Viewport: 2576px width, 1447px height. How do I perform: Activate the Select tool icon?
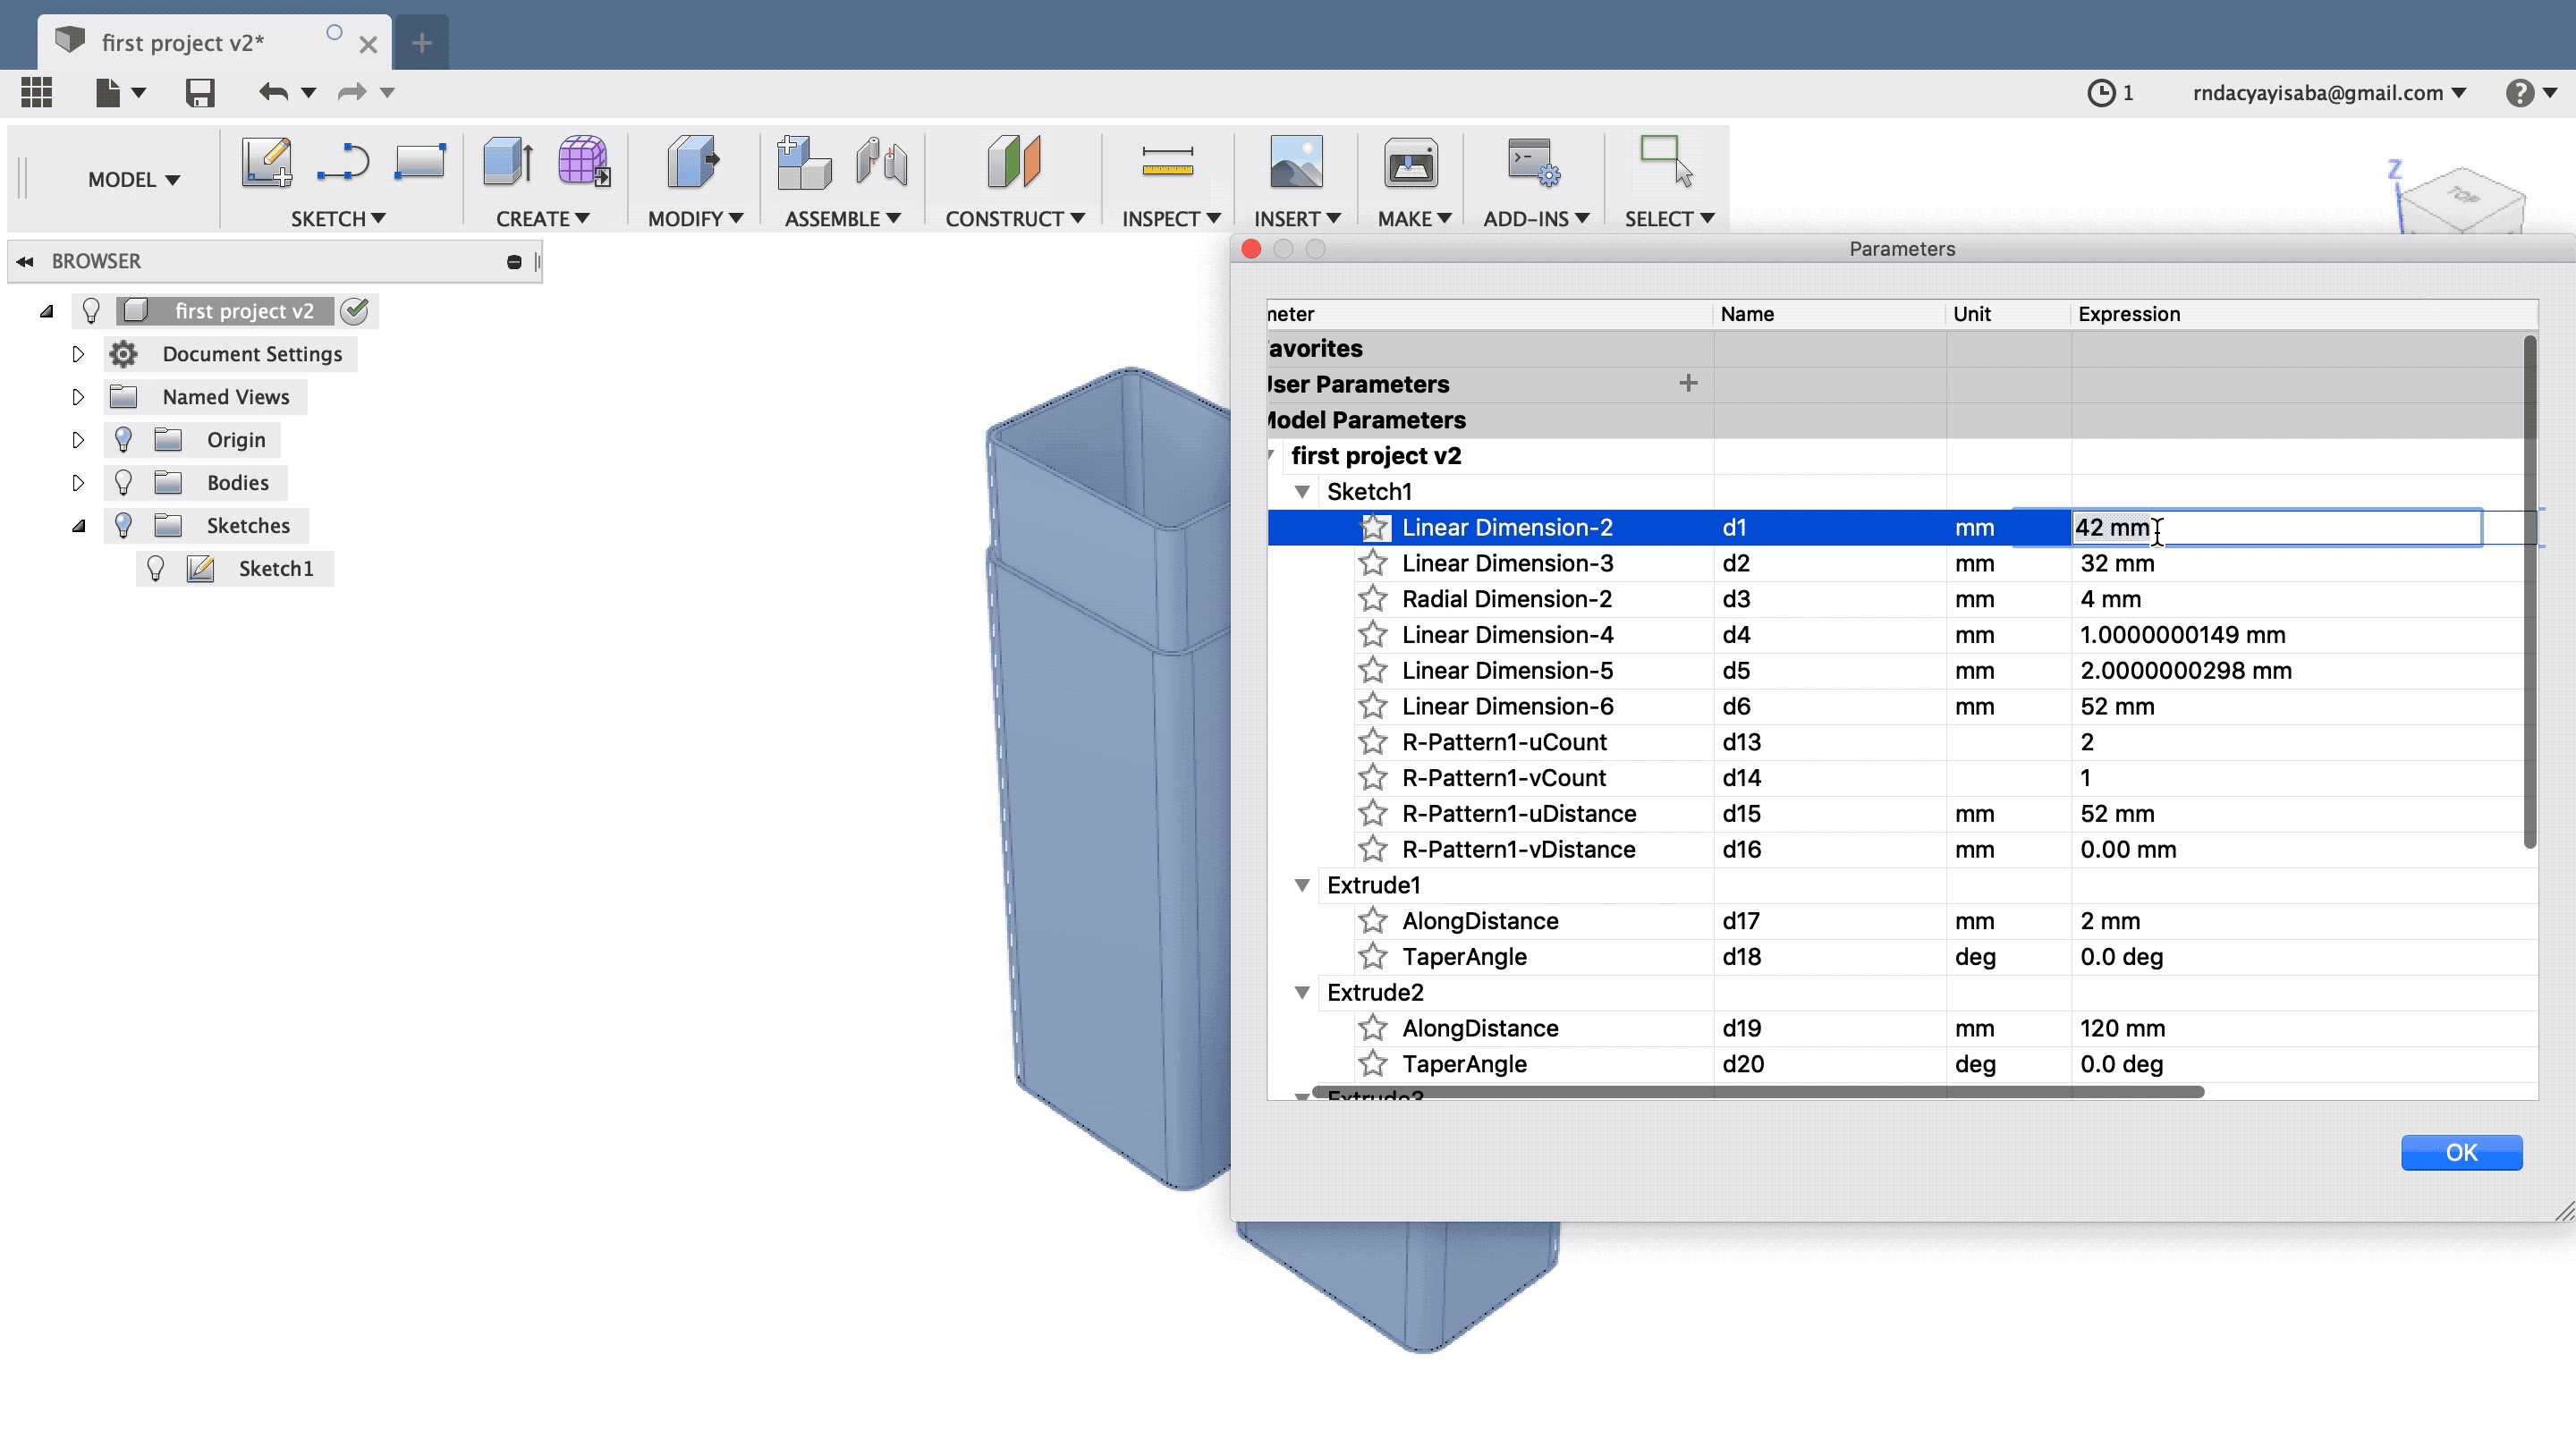(1666, 162)
